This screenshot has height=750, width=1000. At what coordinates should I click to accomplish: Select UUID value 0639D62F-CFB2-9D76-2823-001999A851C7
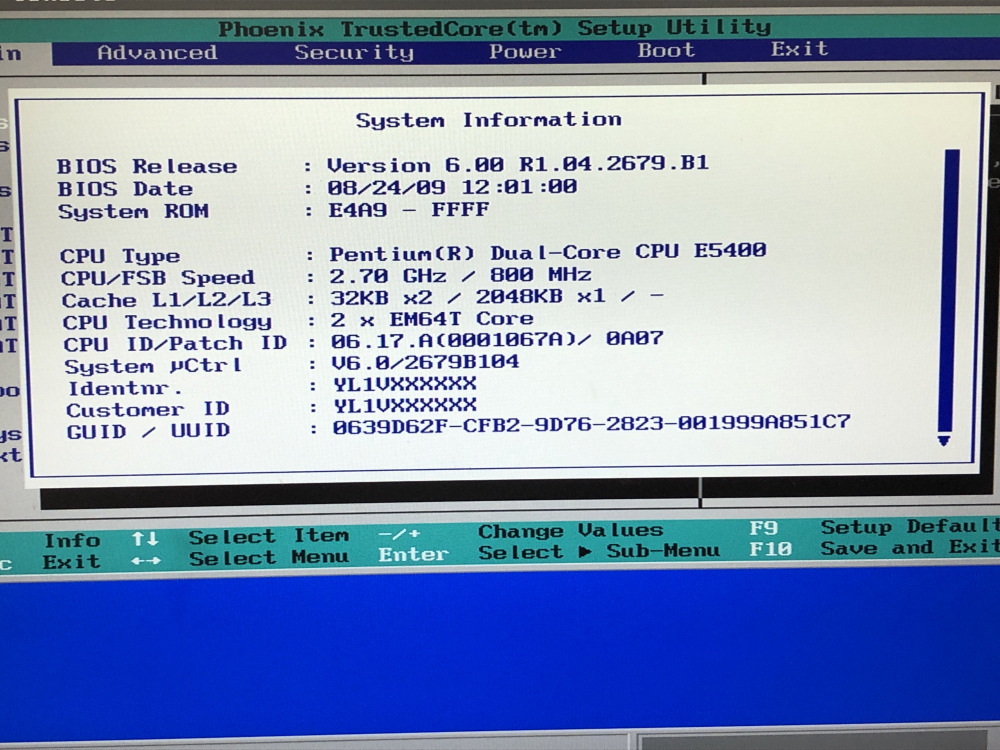click(x=591, y=424)
